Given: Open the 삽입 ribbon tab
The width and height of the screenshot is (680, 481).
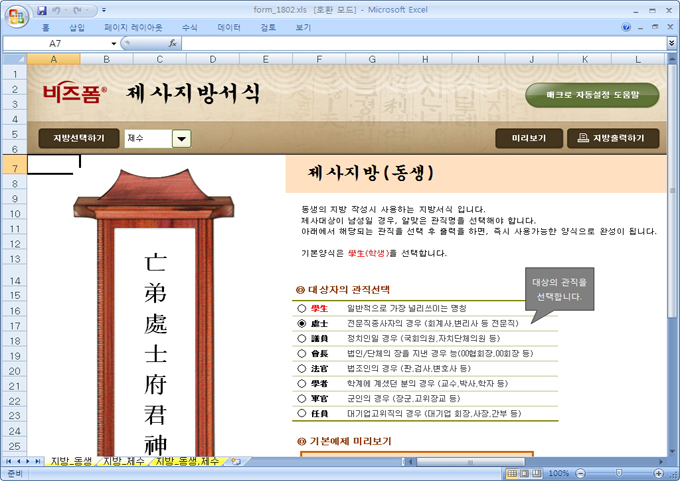Looking at the screenshot, I should click(x=77, y=28).
